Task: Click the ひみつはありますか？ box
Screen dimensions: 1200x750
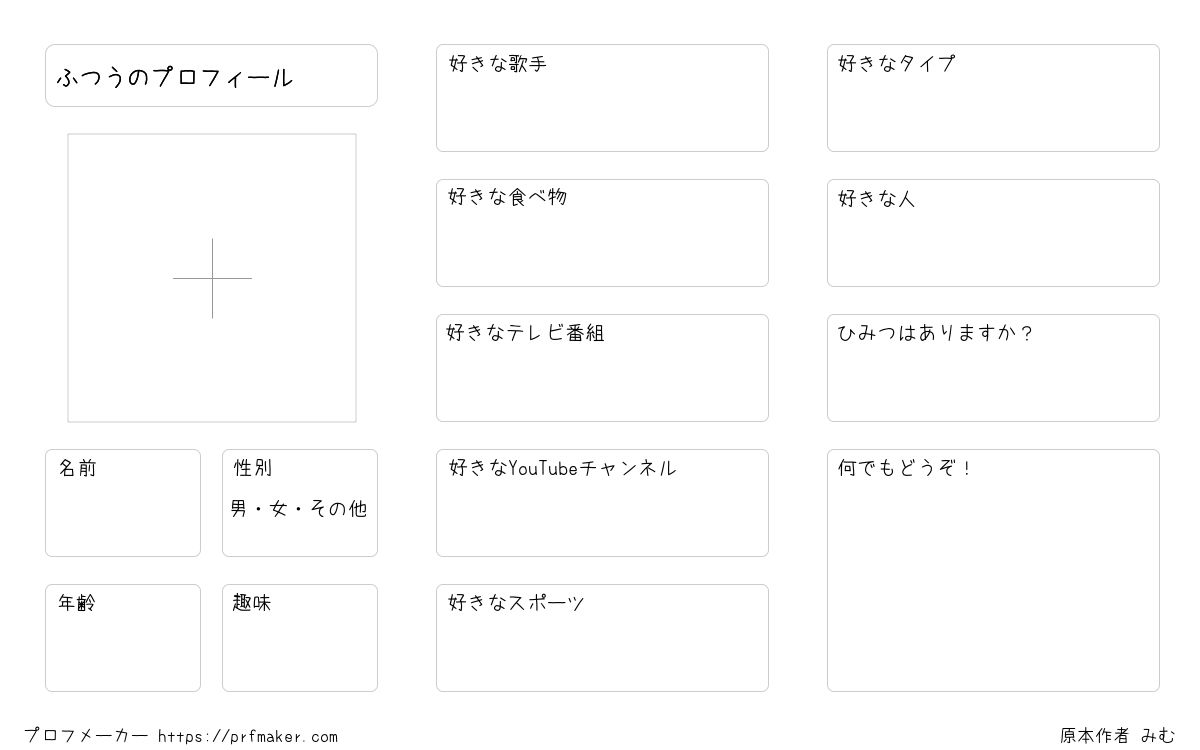Action: (x=993, y=368)
